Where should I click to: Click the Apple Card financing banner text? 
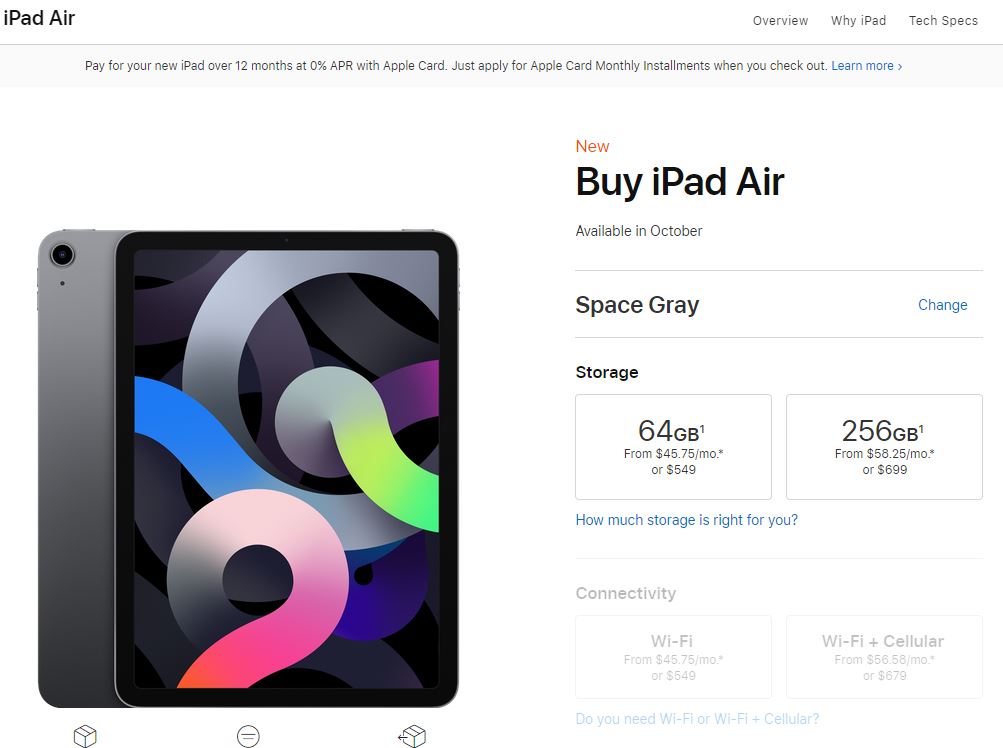pos(456,66)
